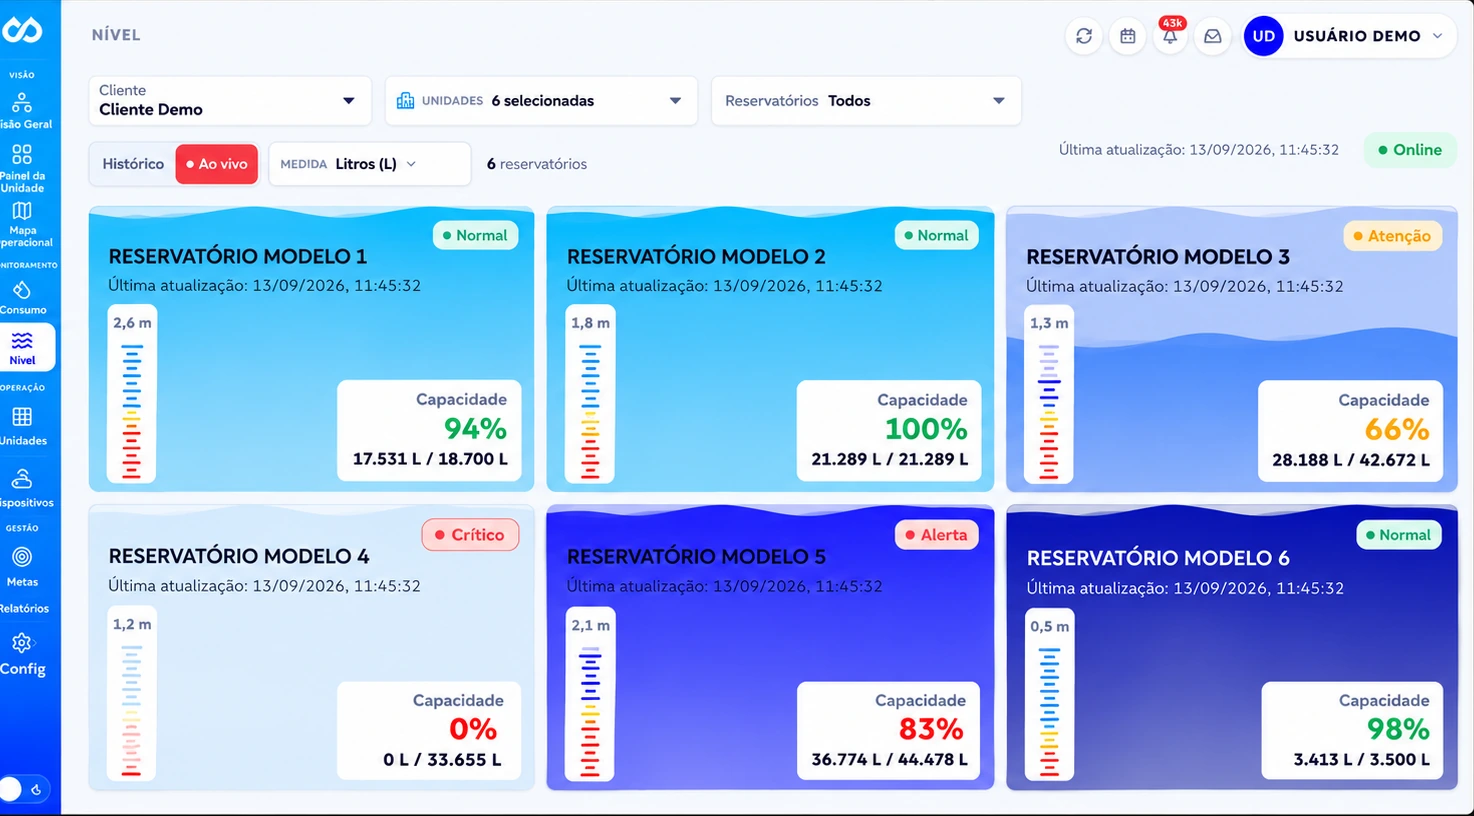This screenshot has width=1474, height=816.
Task: Open the Config gear settings
Action: [22, 654]
